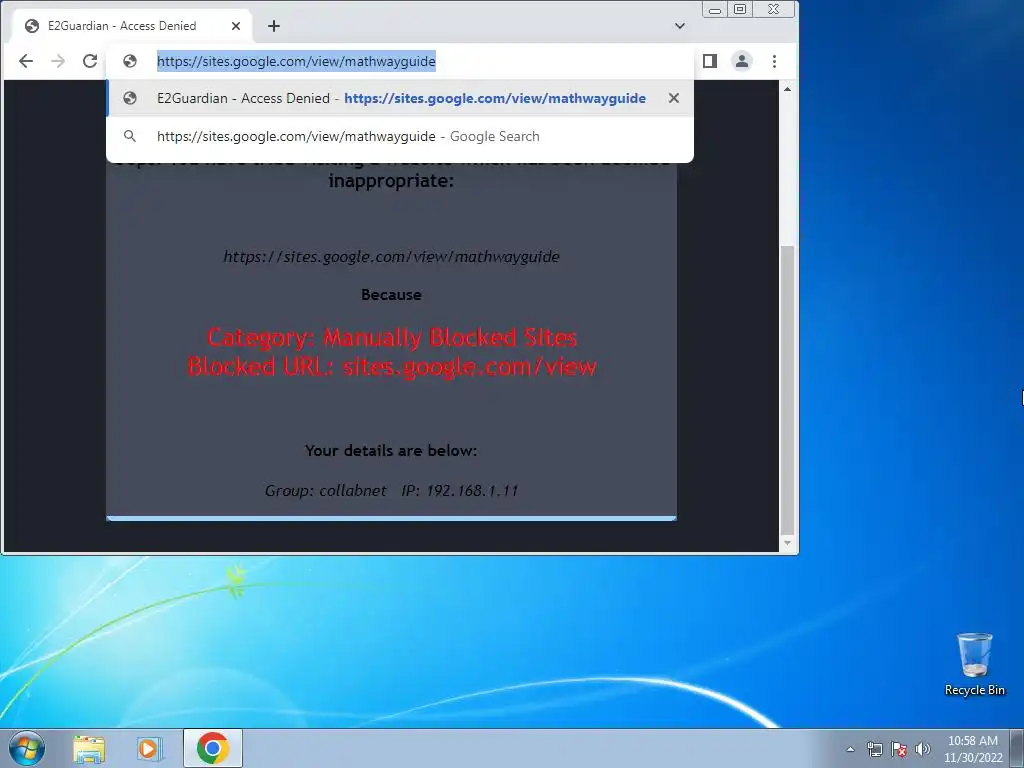Open Chrome three-dot menu

coord(775,61)
